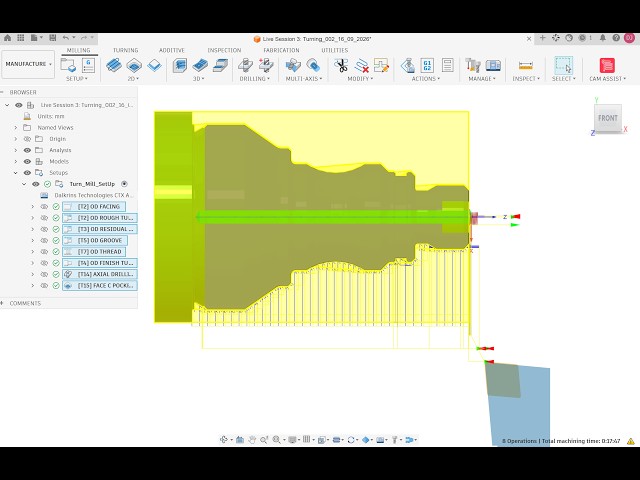
Task: Open the Setup Sheet icon
Action: tap(447, 65)
